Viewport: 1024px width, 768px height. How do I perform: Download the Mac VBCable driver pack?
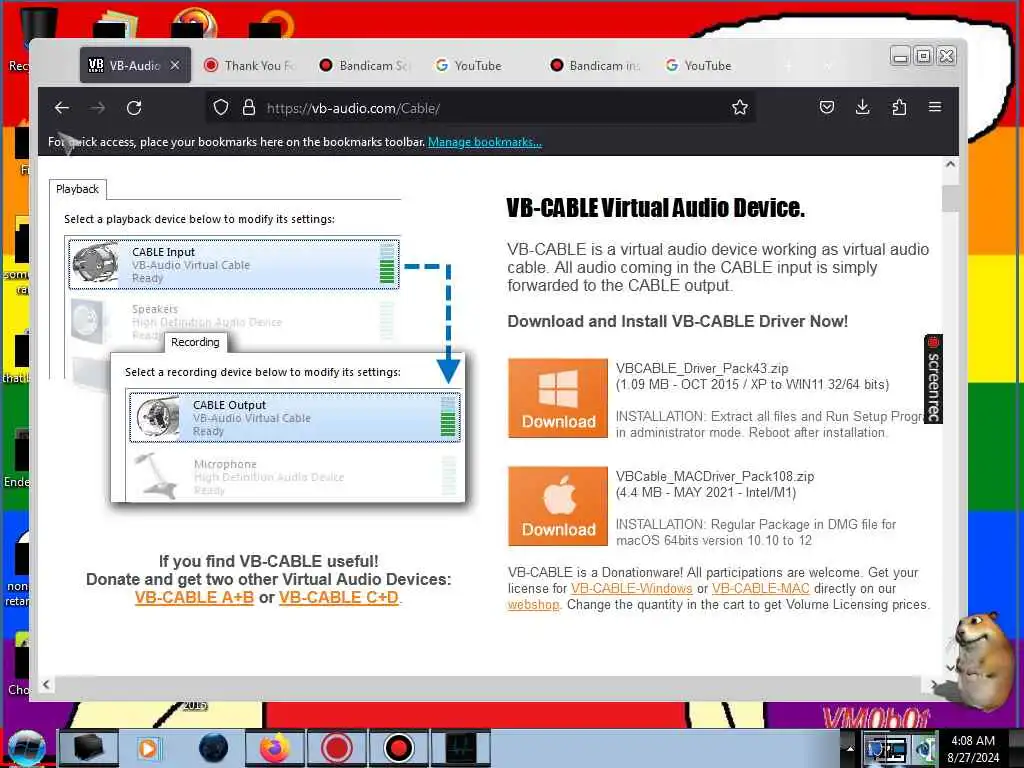558,506
